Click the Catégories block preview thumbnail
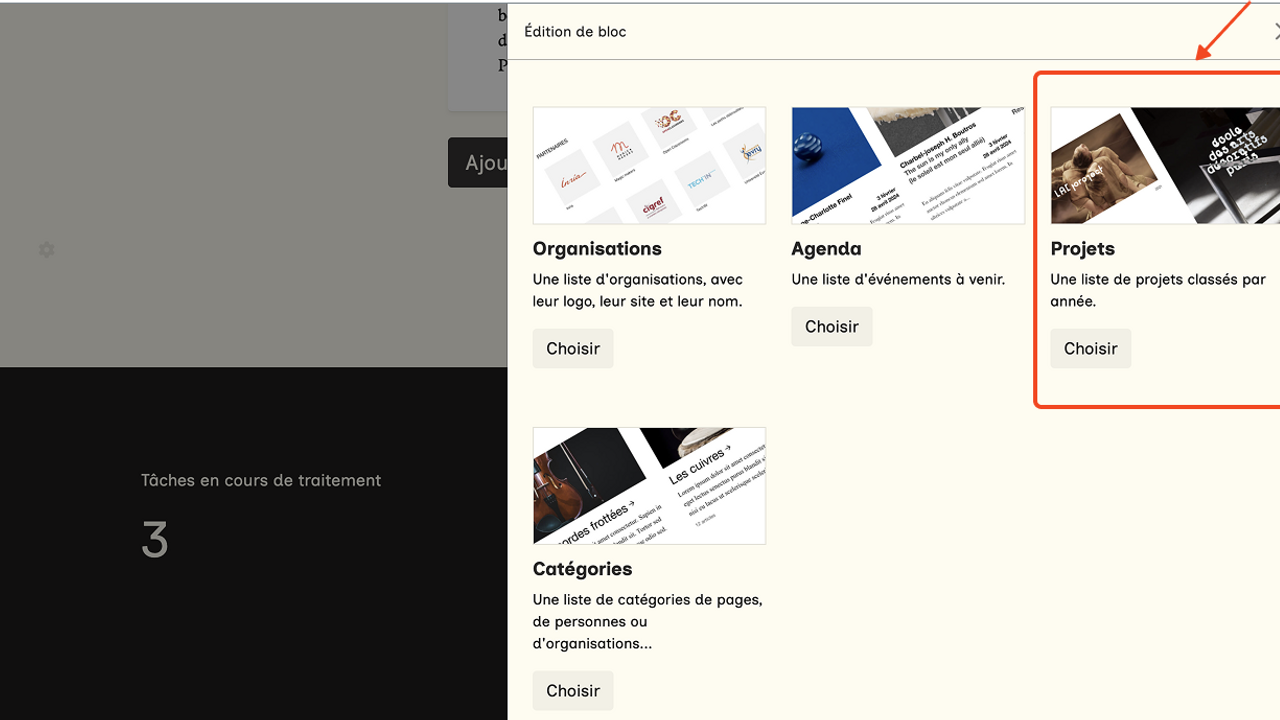Screen dimensions: 1280x720 (649, 486)
